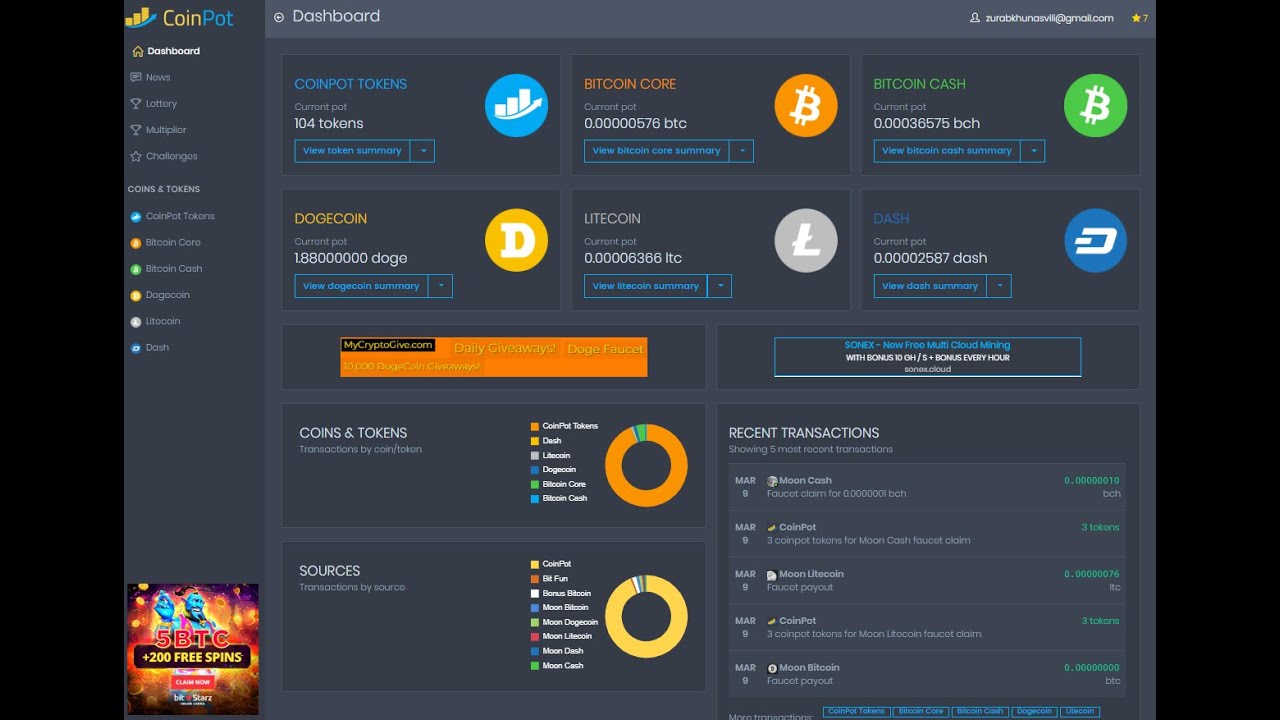Click the silver Litecoin card icon
The height and width of the screenshot is (720, 1280).
(806, 240)
